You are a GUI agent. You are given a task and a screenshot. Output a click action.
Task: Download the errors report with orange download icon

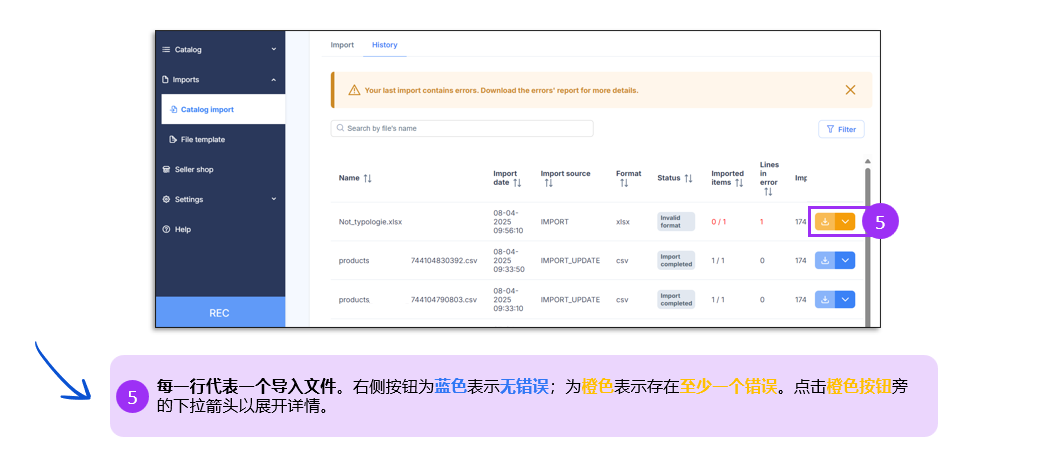[825, 222]
